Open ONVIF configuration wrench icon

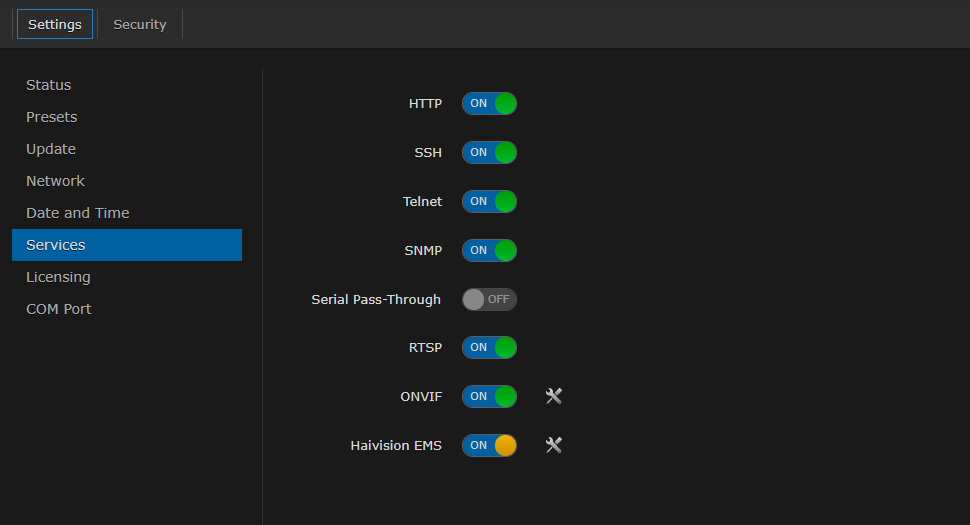[554, 396]
